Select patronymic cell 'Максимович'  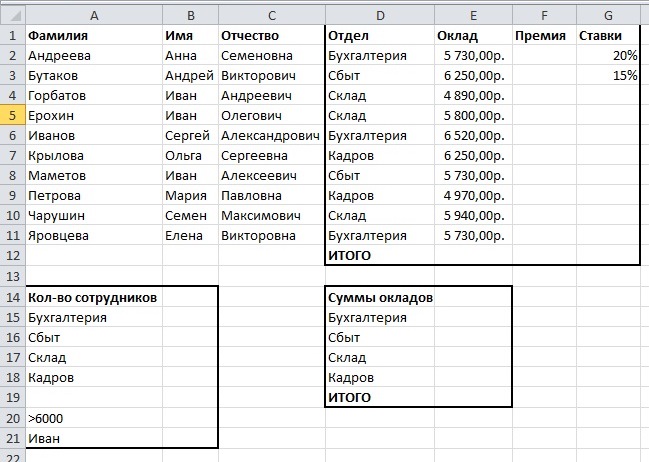coord(272,216)
